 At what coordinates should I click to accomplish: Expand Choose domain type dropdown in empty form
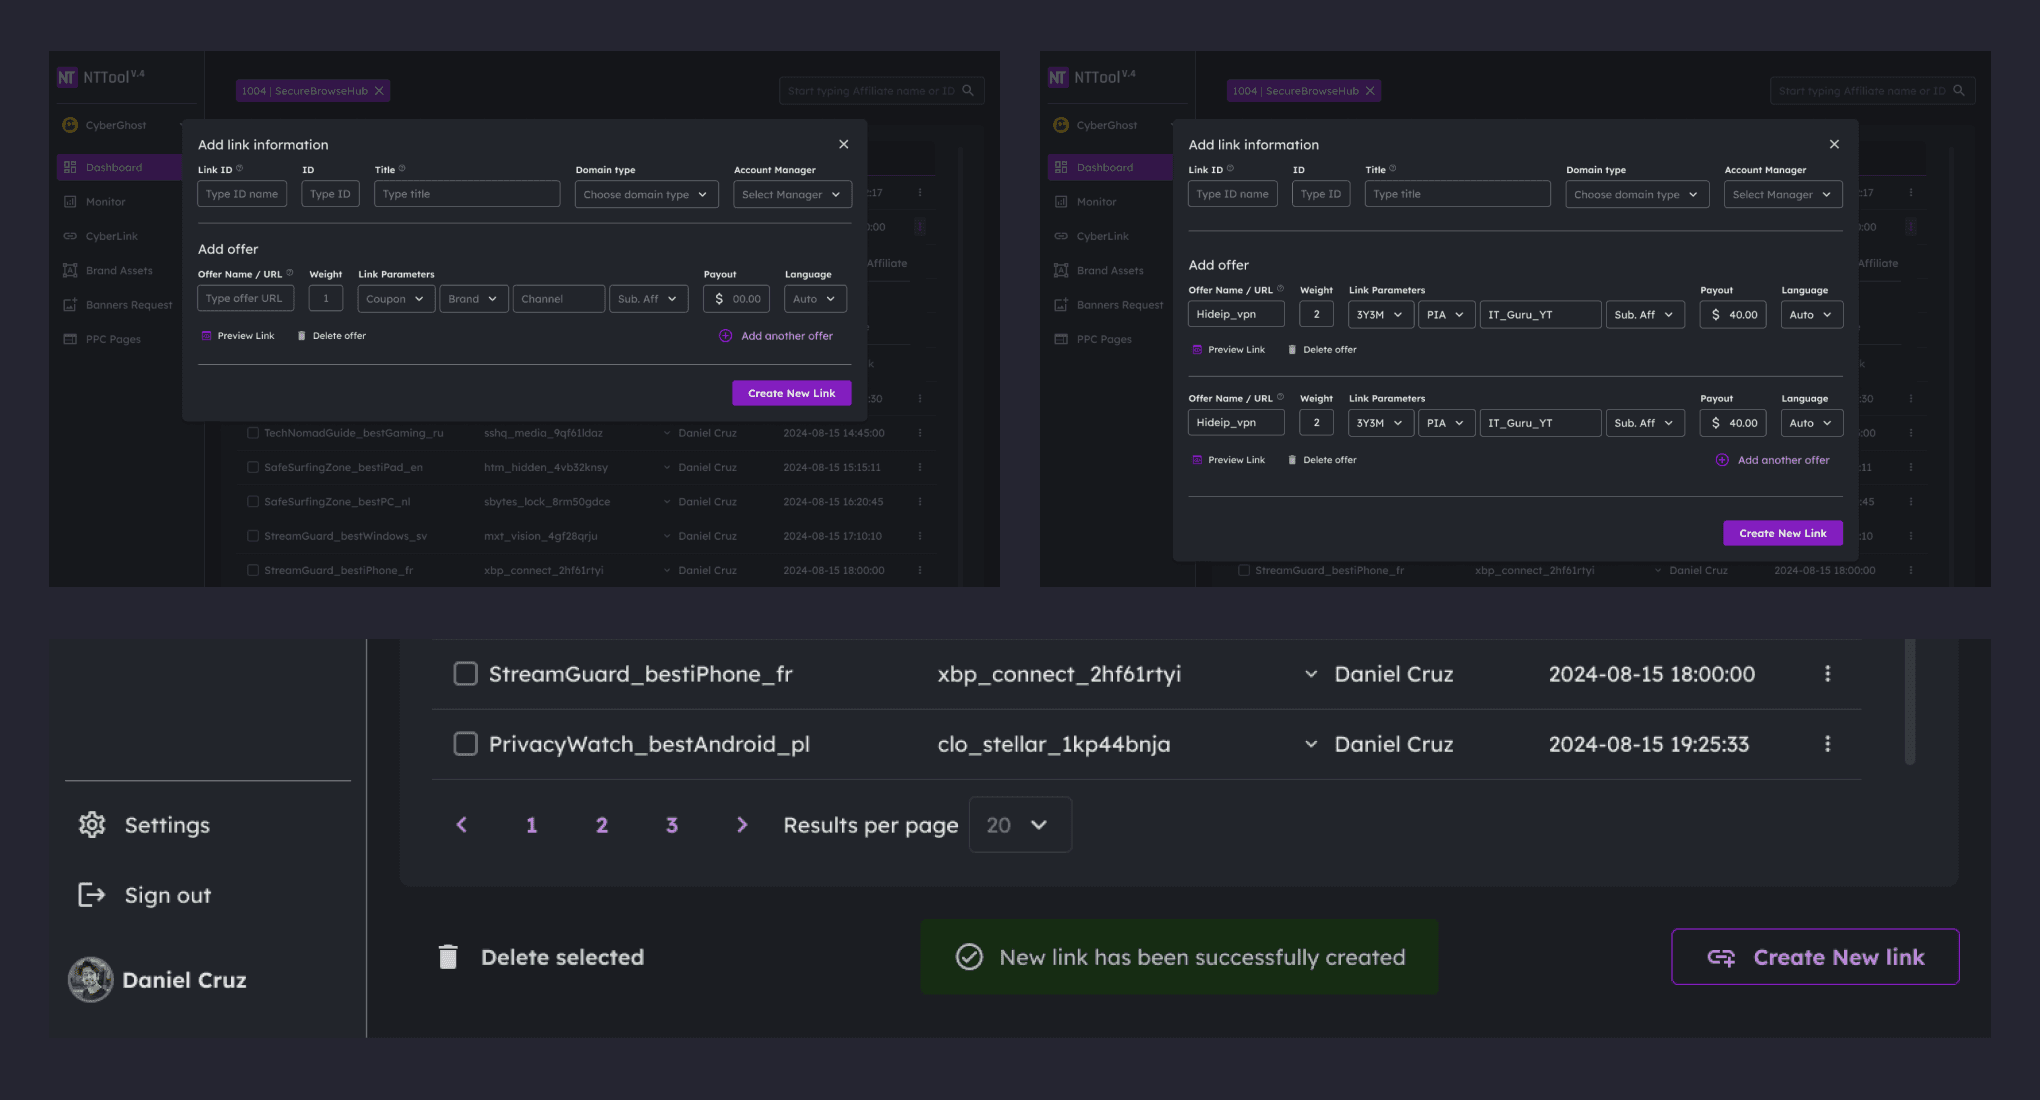click(x=646, y=195)
